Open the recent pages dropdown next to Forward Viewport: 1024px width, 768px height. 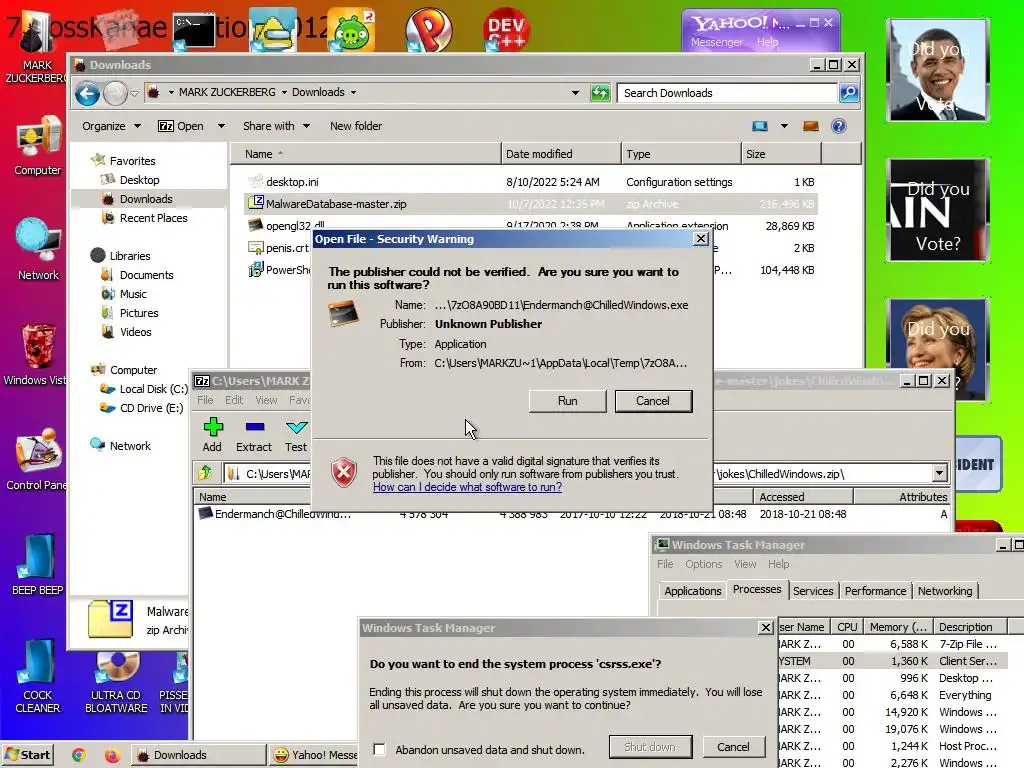tap(134, 93)
